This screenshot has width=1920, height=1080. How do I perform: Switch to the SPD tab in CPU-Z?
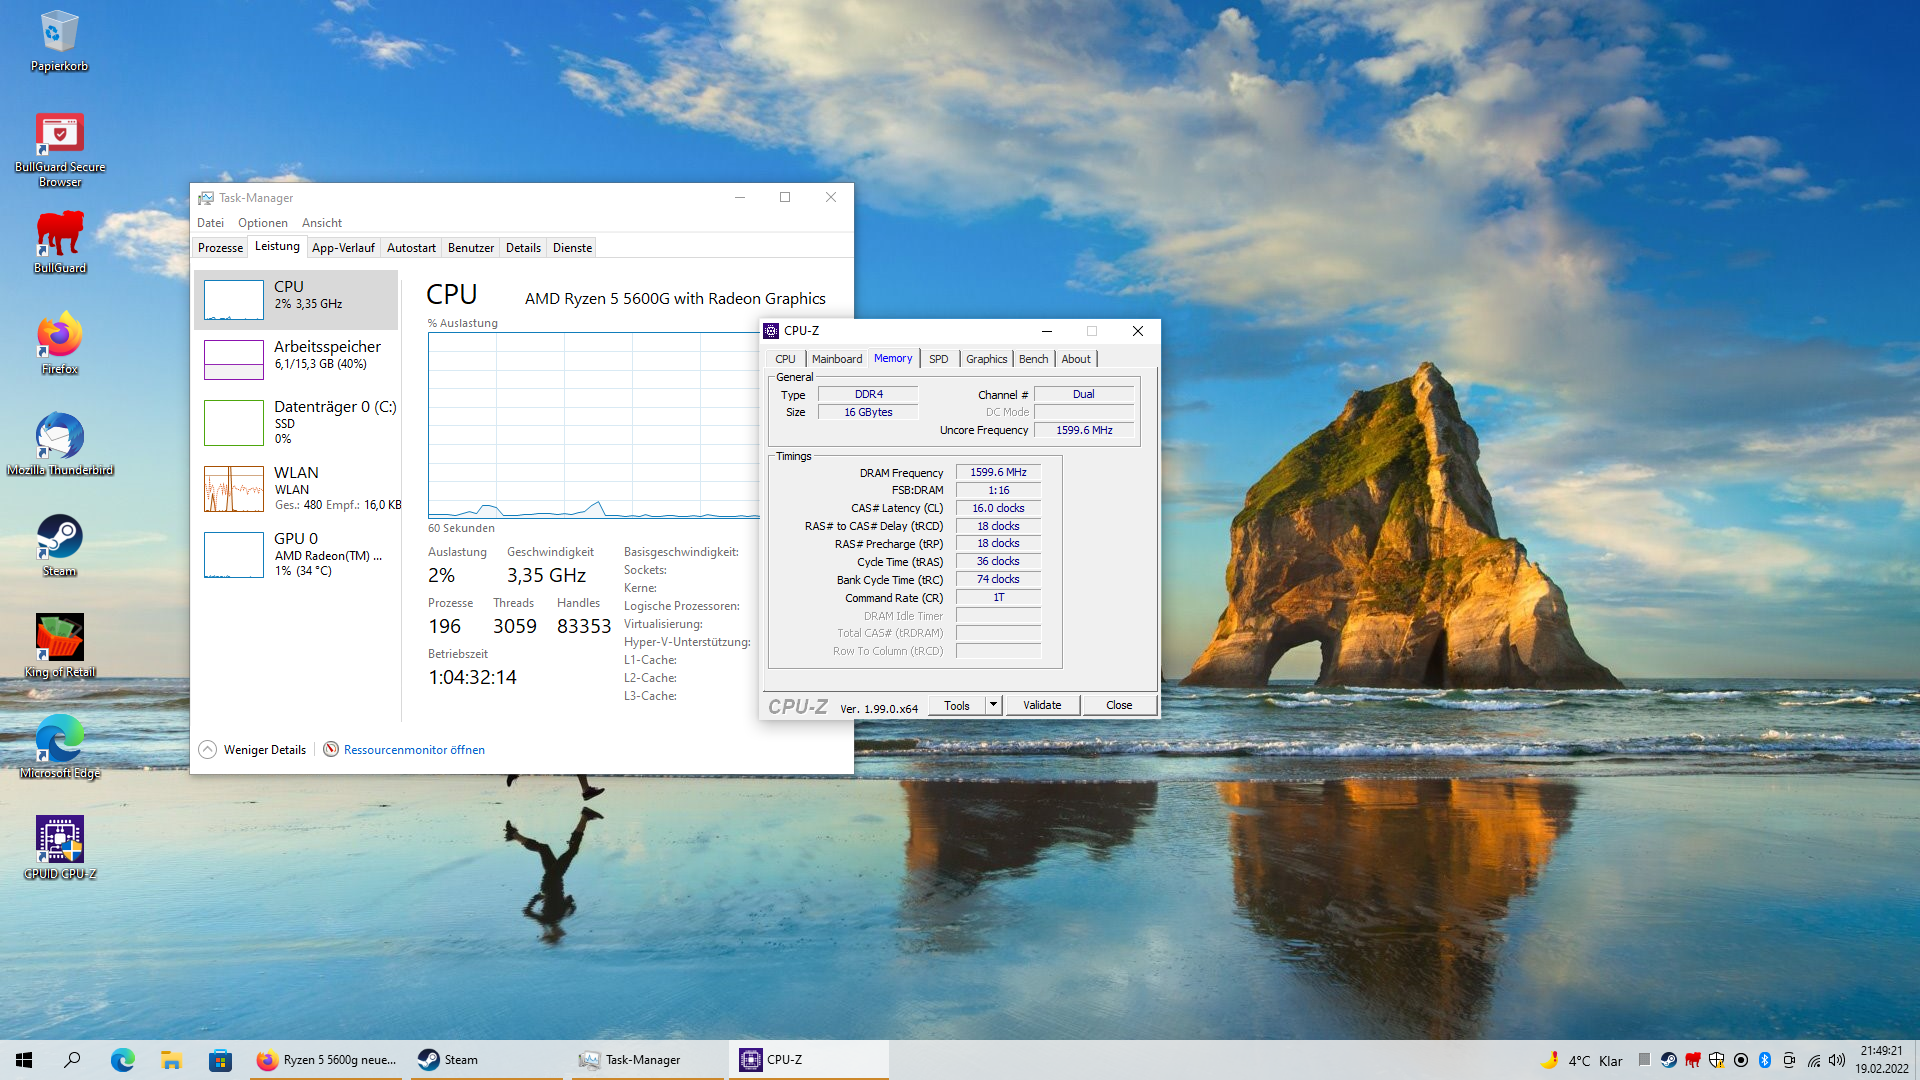tap(938, 359)
